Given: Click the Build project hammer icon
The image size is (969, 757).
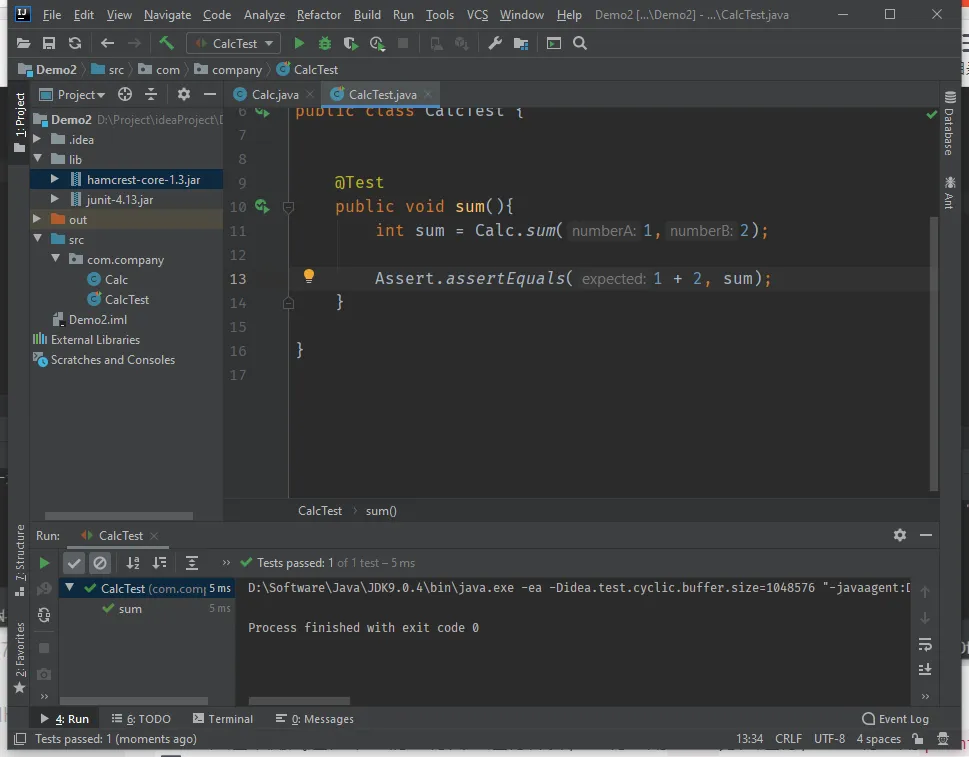Looking at the screenshot, I should pos(166,43).
